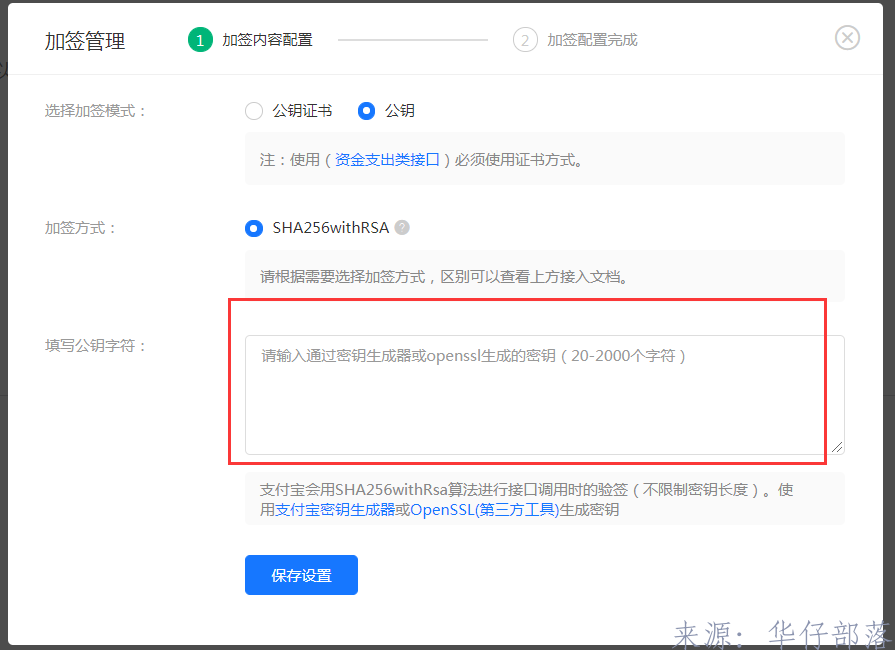Click the 加签管理 dialog title
The image size is (895, 650).
click(x=85, y=41)
